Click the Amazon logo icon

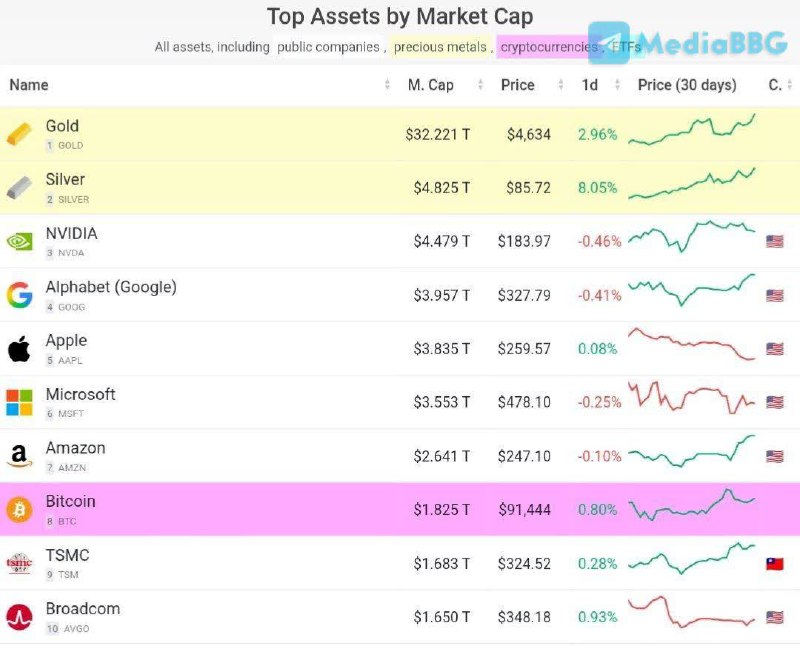19,457
